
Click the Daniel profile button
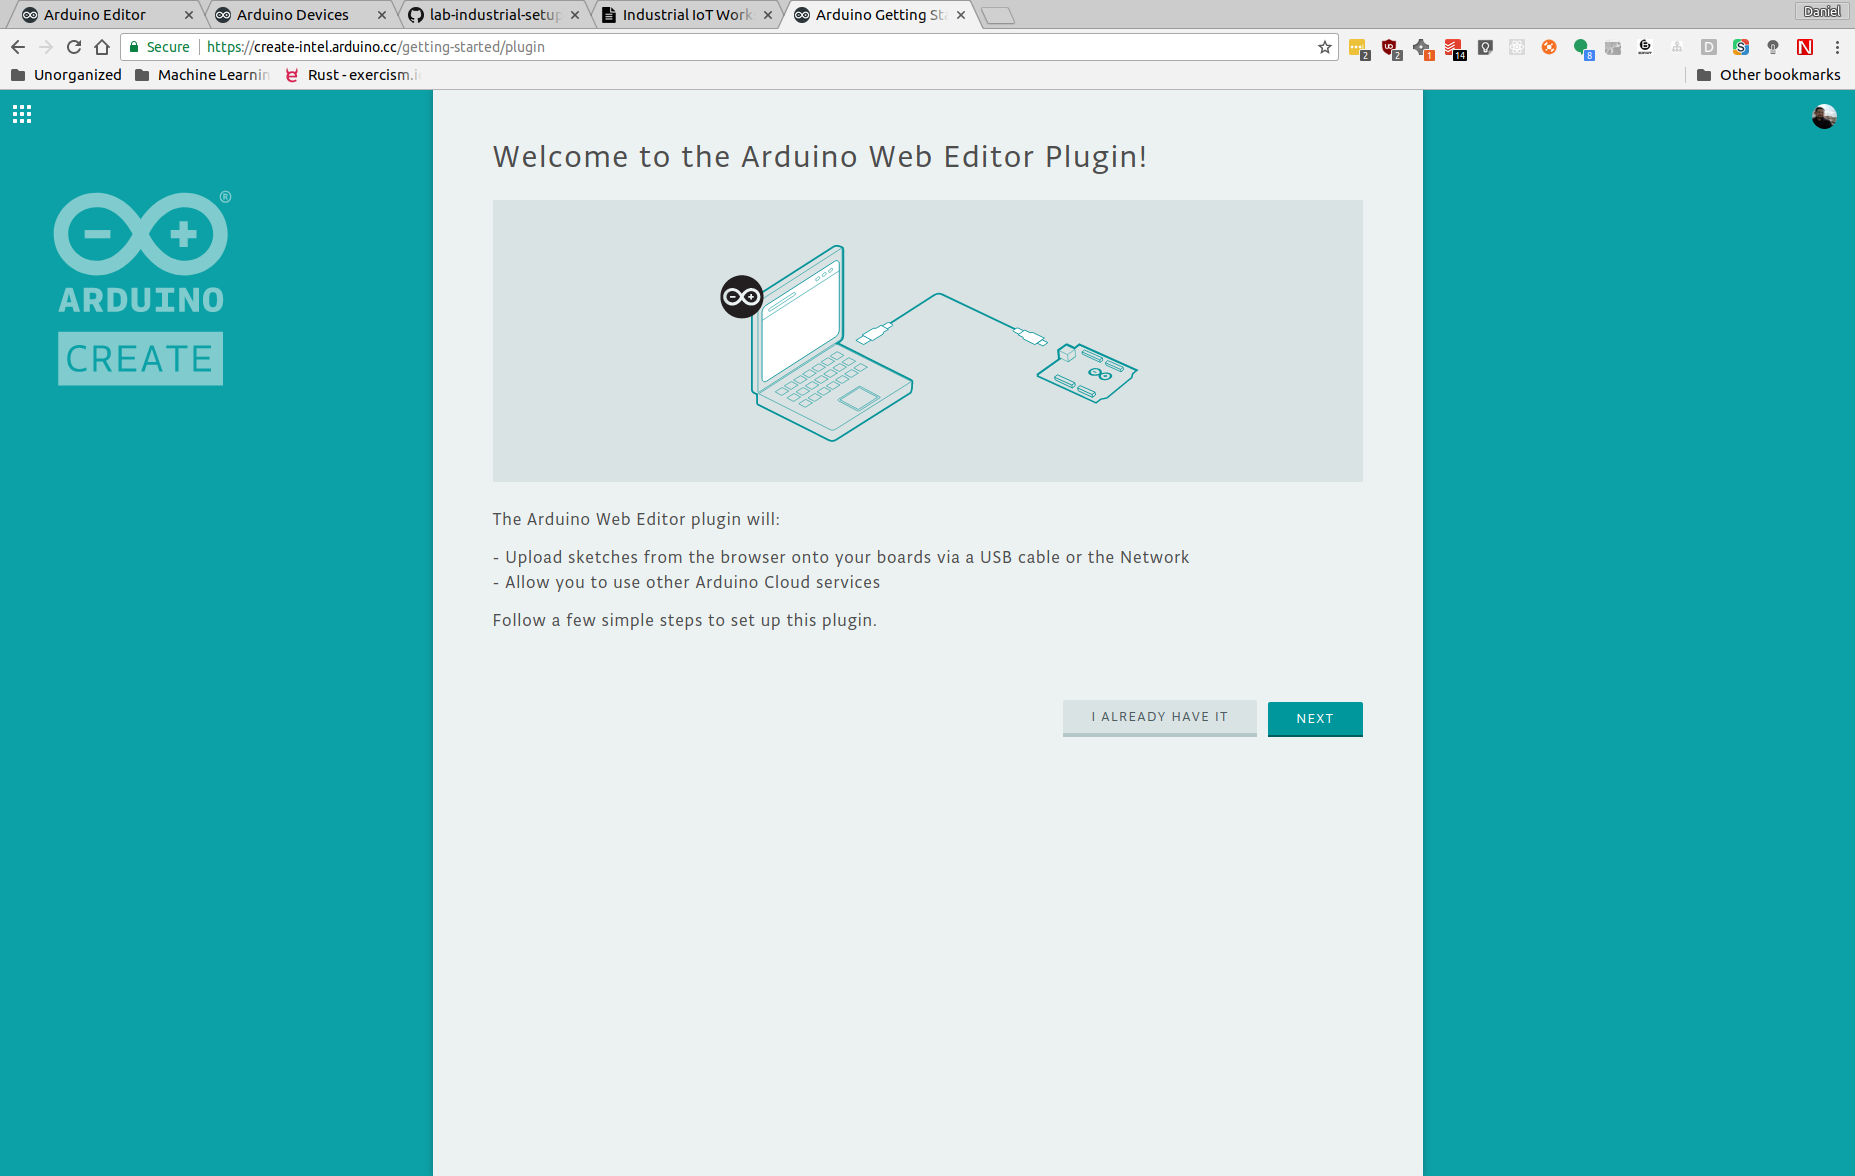[x=1821, y=11]
